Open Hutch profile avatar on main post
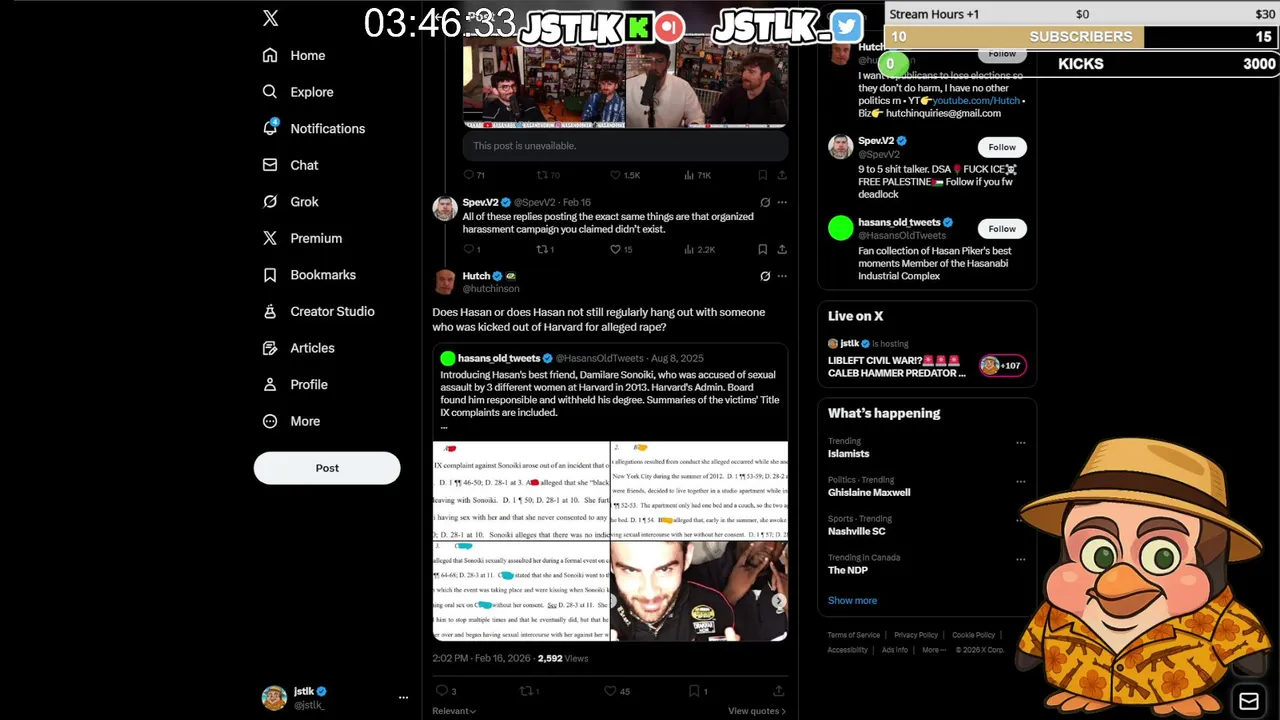 point(445,282)
